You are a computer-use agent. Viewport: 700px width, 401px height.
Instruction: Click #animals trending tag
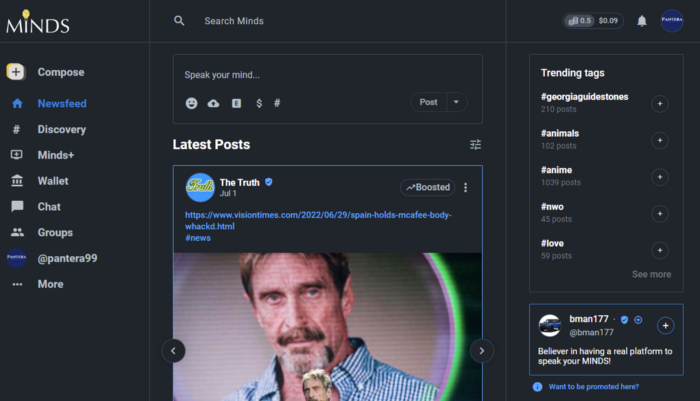coord(560,133)
